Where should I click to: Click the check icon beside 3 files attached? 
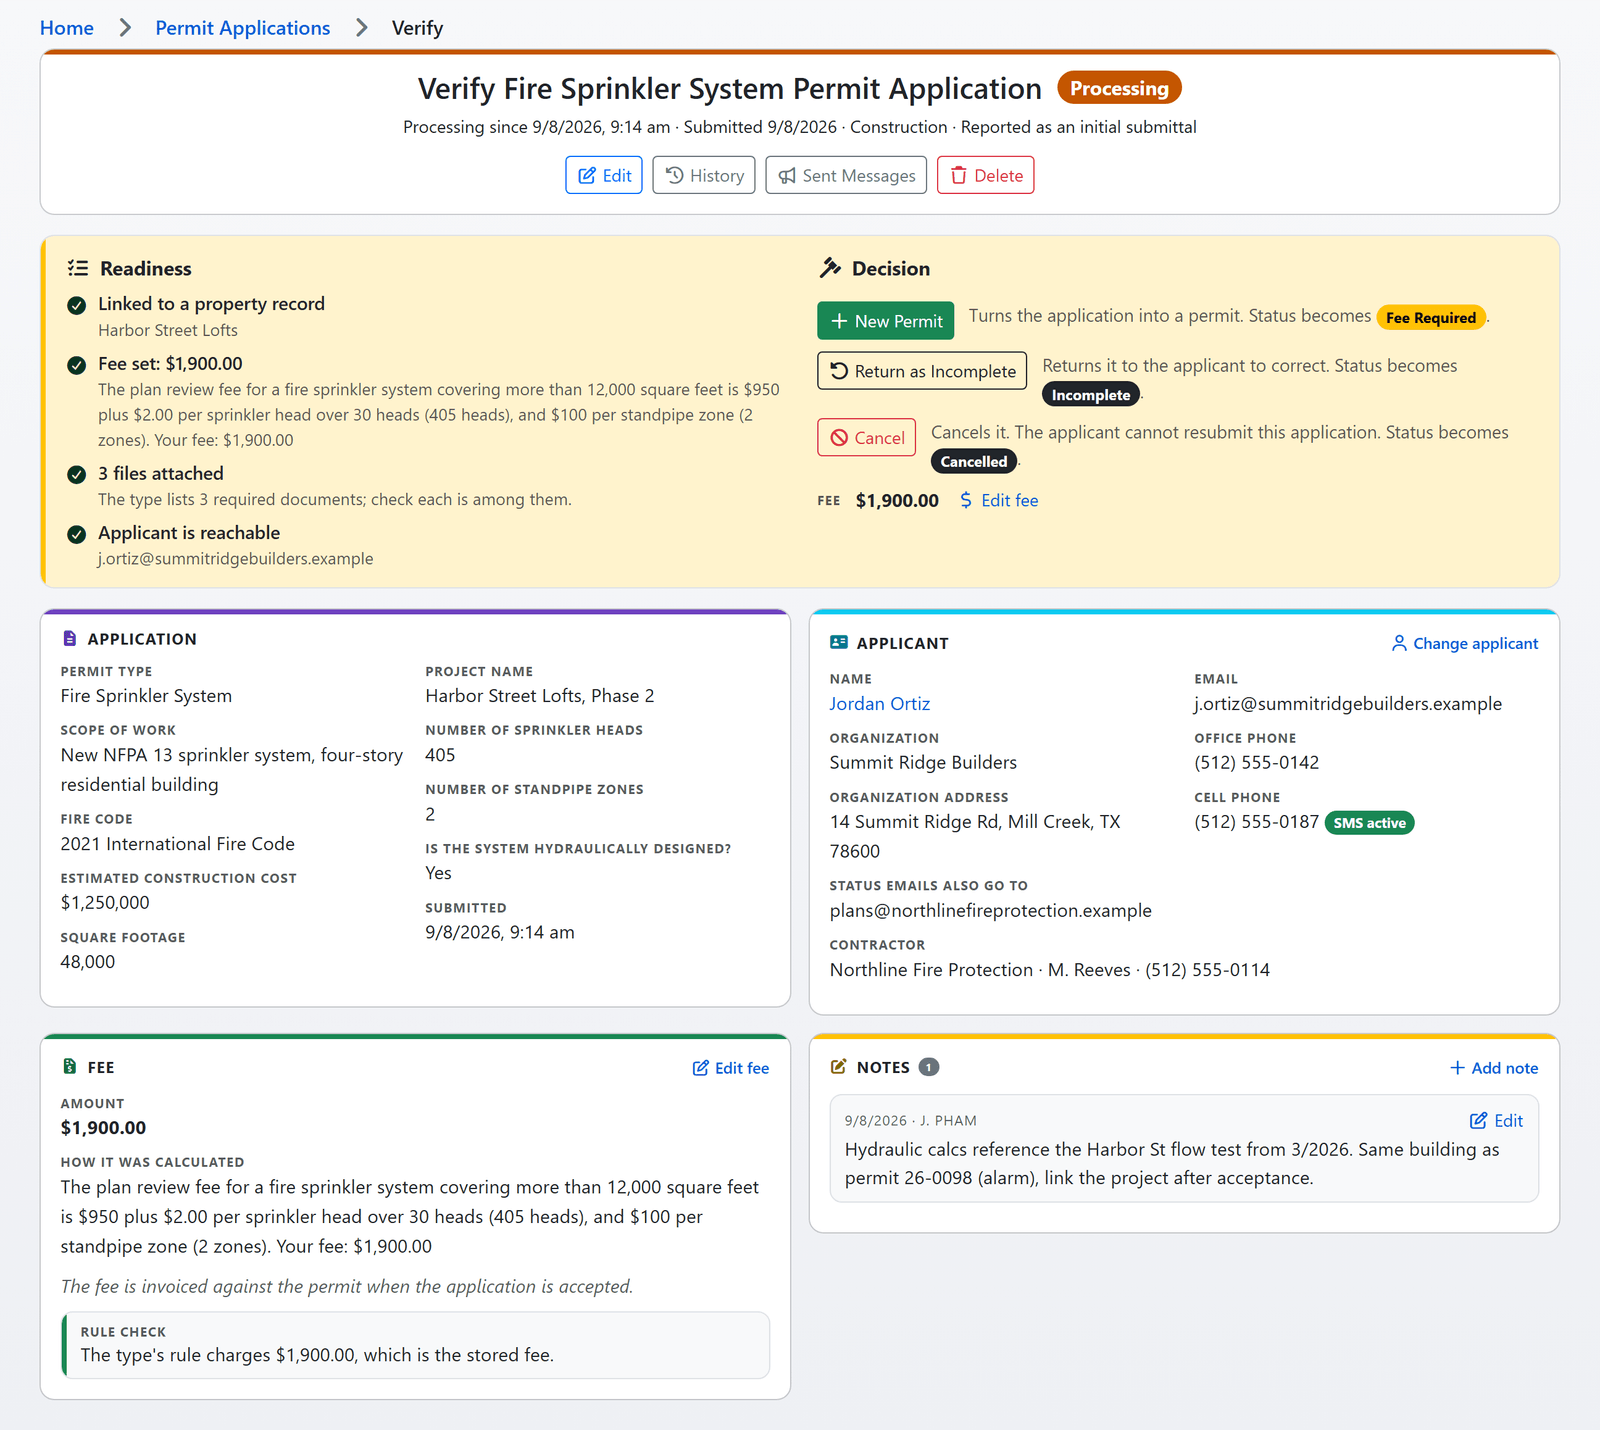[x=76, y=474]
